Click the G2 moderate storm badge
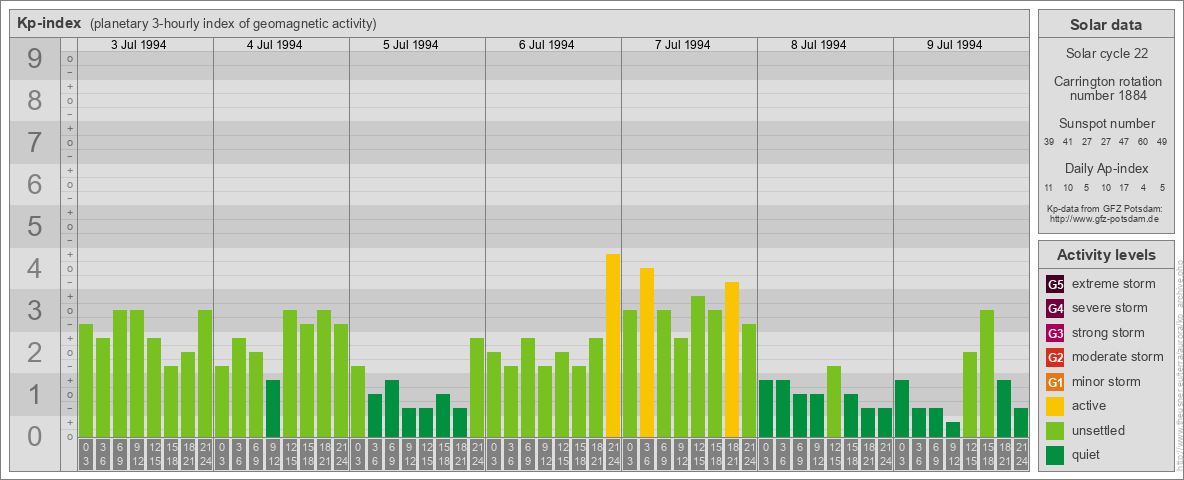 coord(1055,357)
